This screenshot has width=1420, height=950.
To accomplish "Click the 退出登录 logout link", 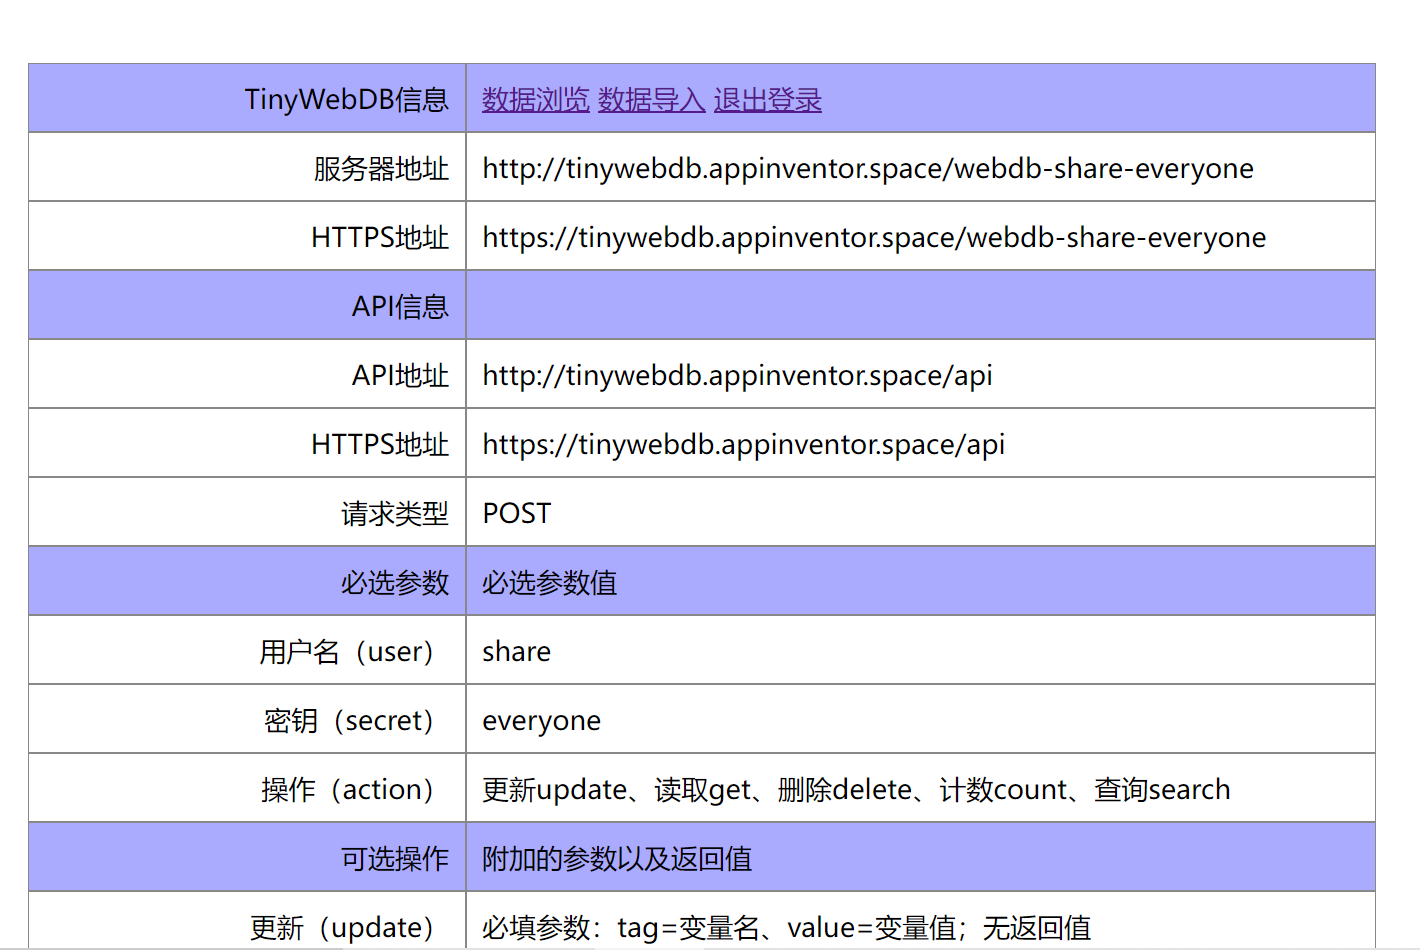I will pyautogui.click(x=768, y=99).
